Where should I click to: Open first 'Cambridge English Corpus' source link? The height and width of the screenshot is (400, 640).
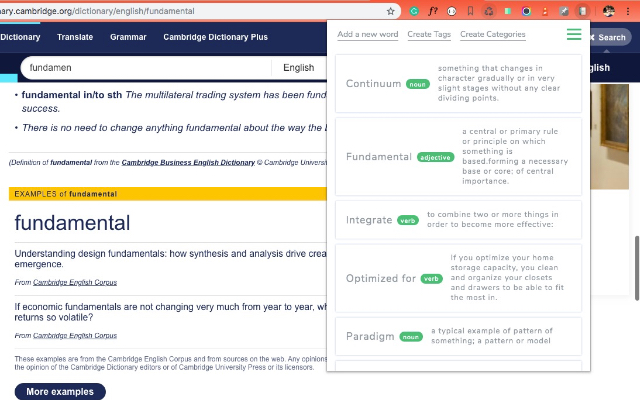click(75, 282)
